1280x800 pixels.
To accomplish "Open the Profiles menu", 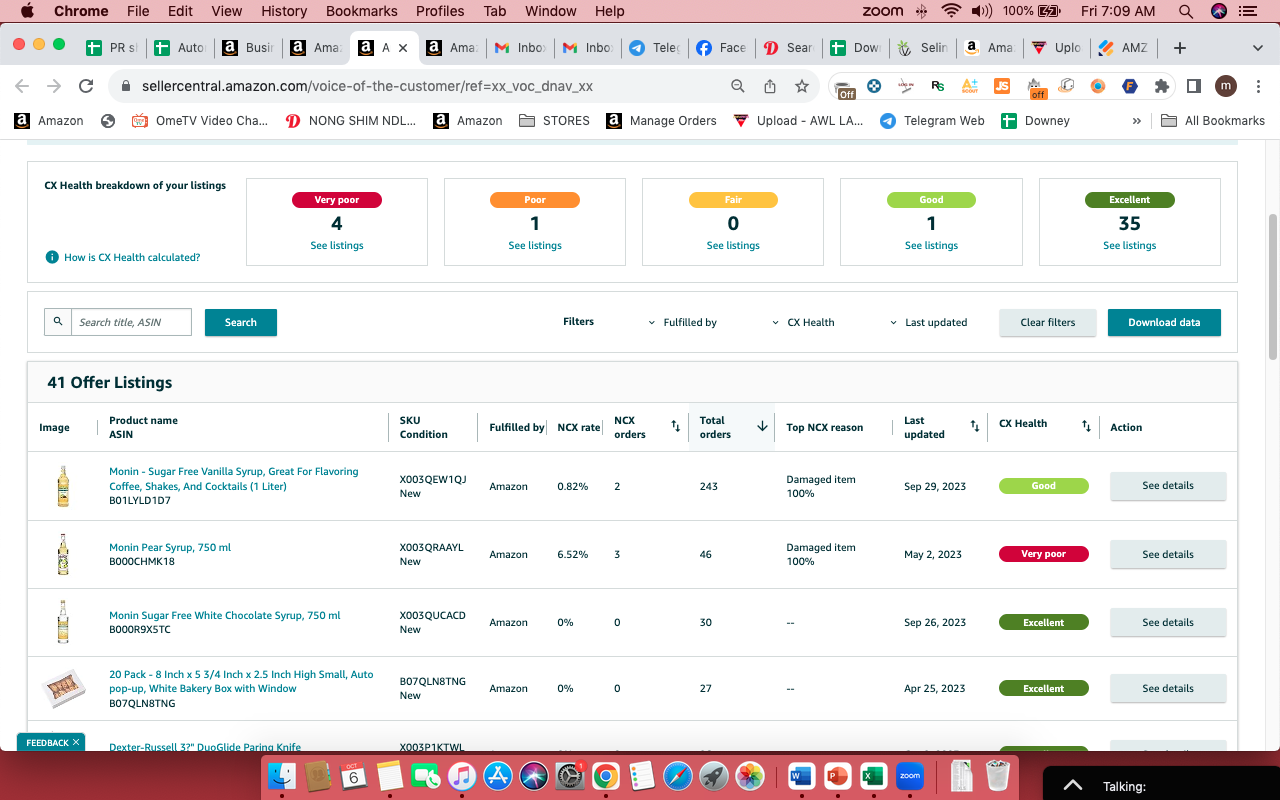I will 440,11.
